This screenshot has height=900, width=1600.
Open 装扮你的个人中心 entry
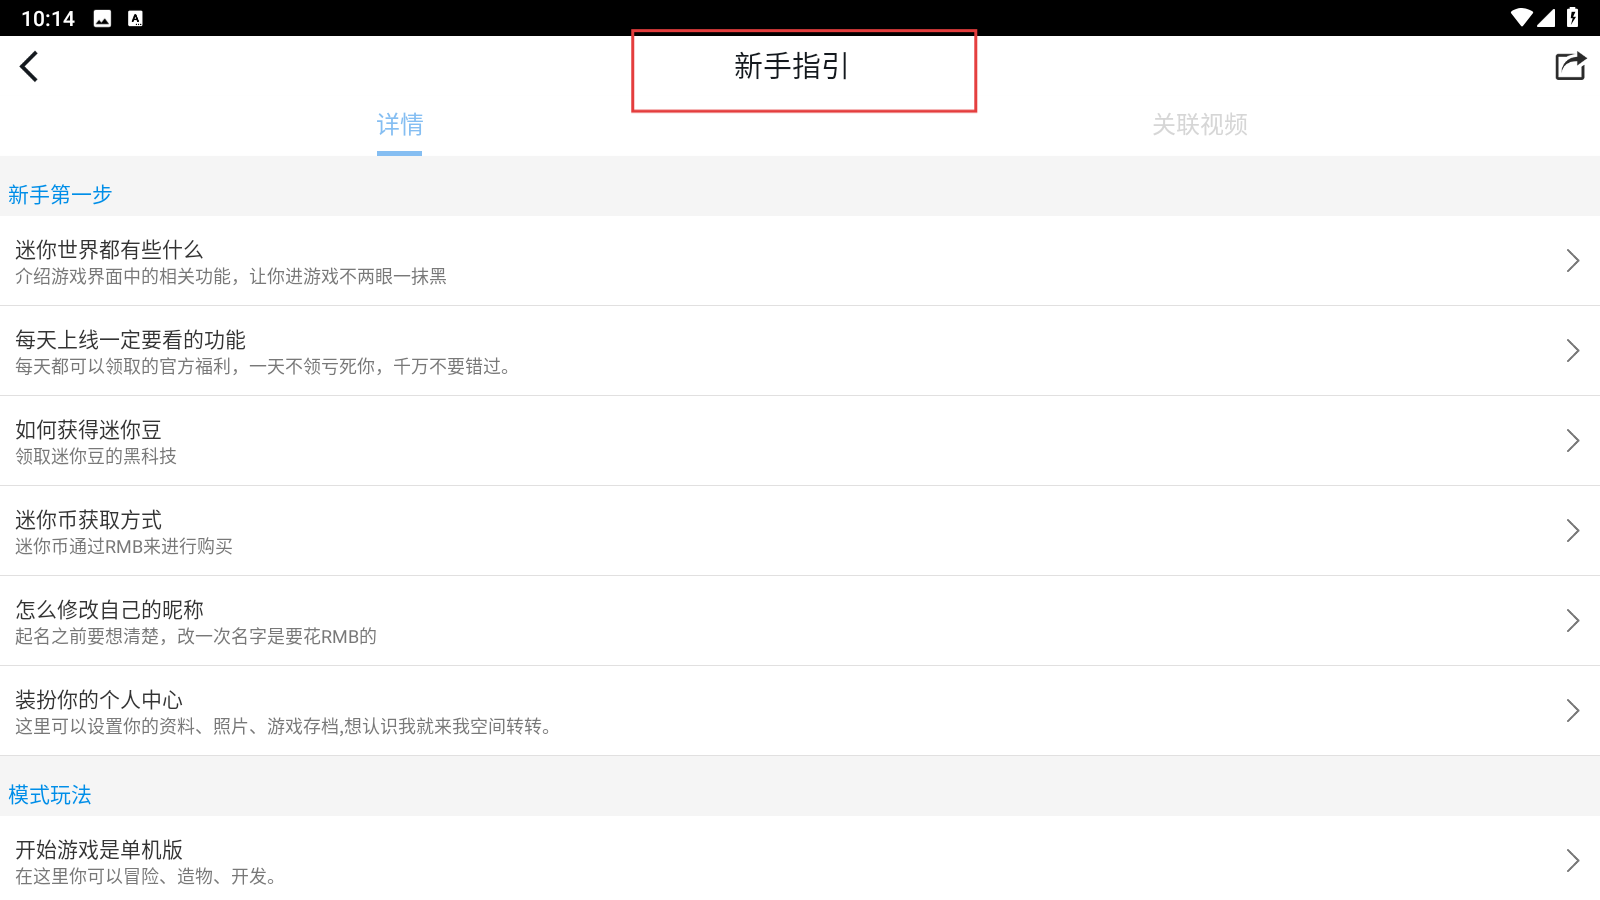pos(800,711)
